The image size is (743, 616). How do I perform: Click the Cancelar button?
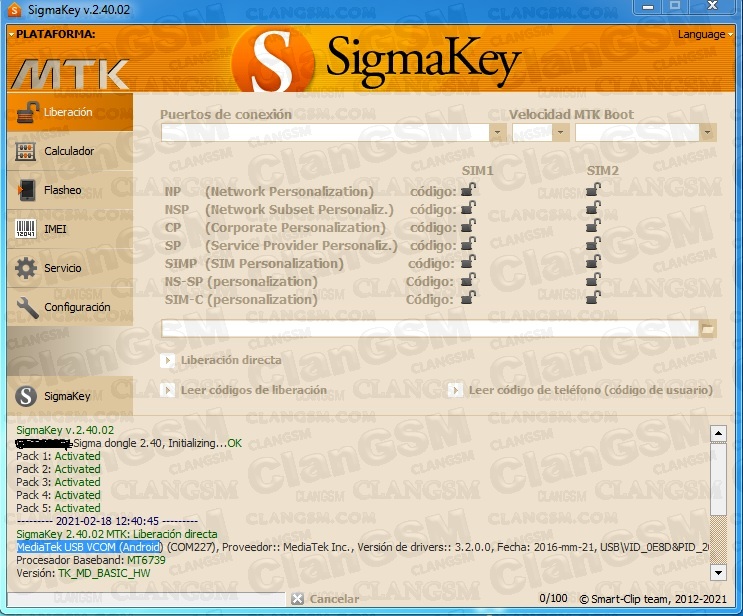click(x=326, y=599)
